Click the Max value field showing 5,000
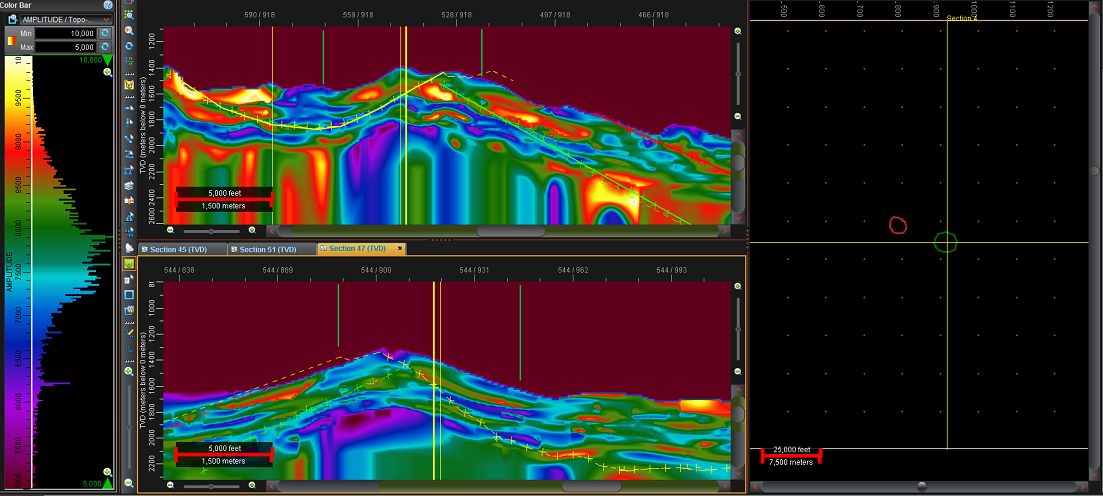This screenshot has width=1103, height=496. [x=66, y=47]
